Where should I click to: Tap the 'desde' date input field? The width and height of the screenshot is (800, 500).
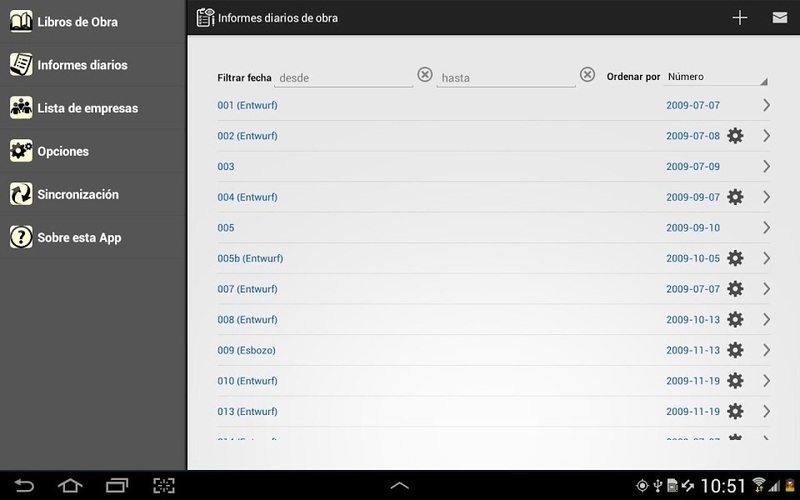pyautogui.click(x=344, y=77)
